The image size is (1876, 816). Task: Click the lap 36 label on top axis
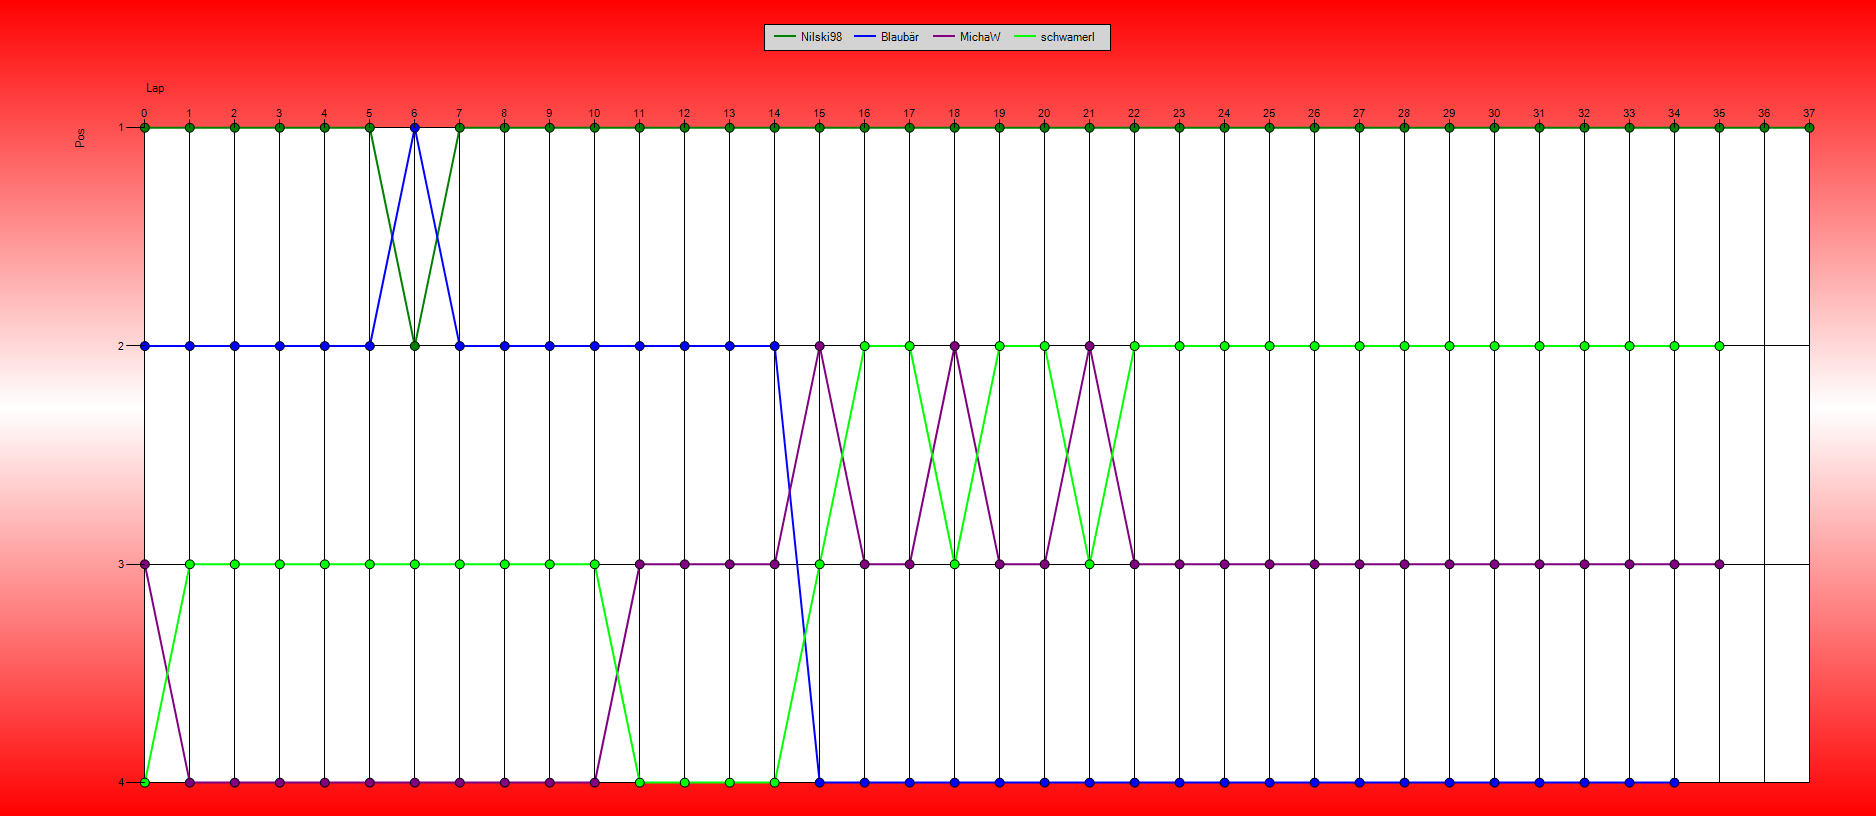pyautogui.click(x=1764, y=113)
